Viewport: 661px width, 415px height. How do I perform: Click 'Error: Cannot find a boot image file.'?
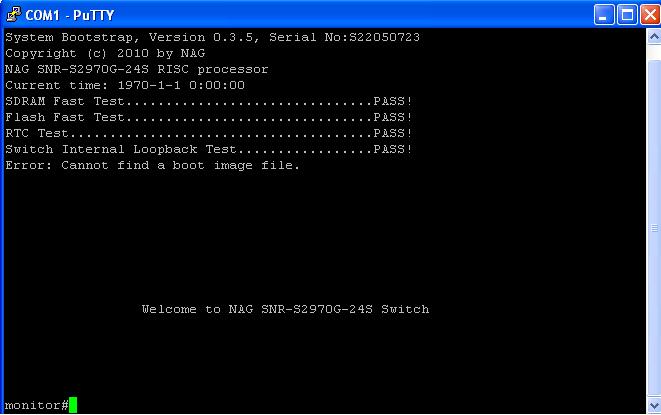tap(152, 165)
